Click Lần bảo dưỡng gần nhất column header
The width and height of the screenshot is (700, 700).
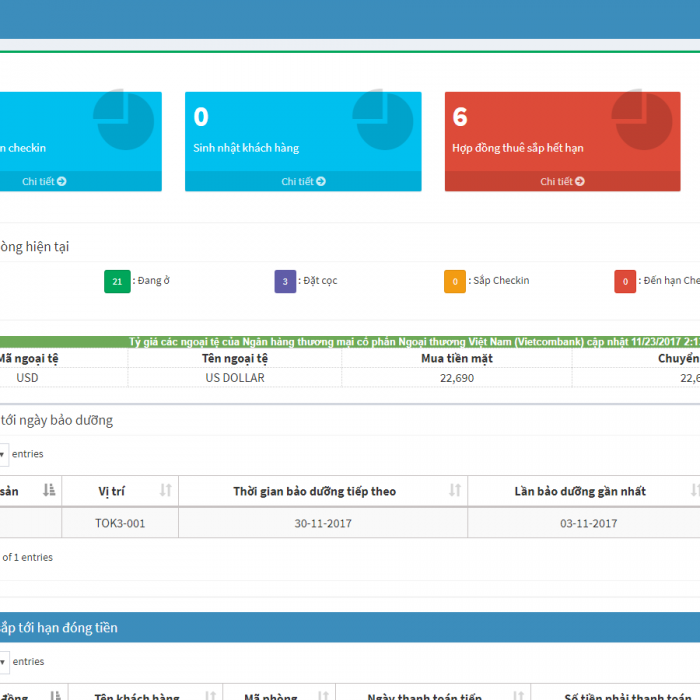[580, 491]
